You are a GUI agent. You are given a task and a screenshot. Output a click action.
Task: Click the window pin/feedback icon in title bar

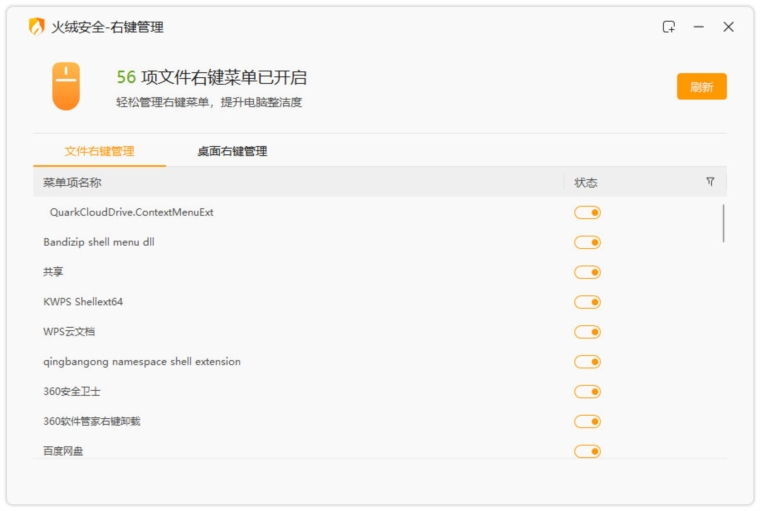tap(669, 27)
